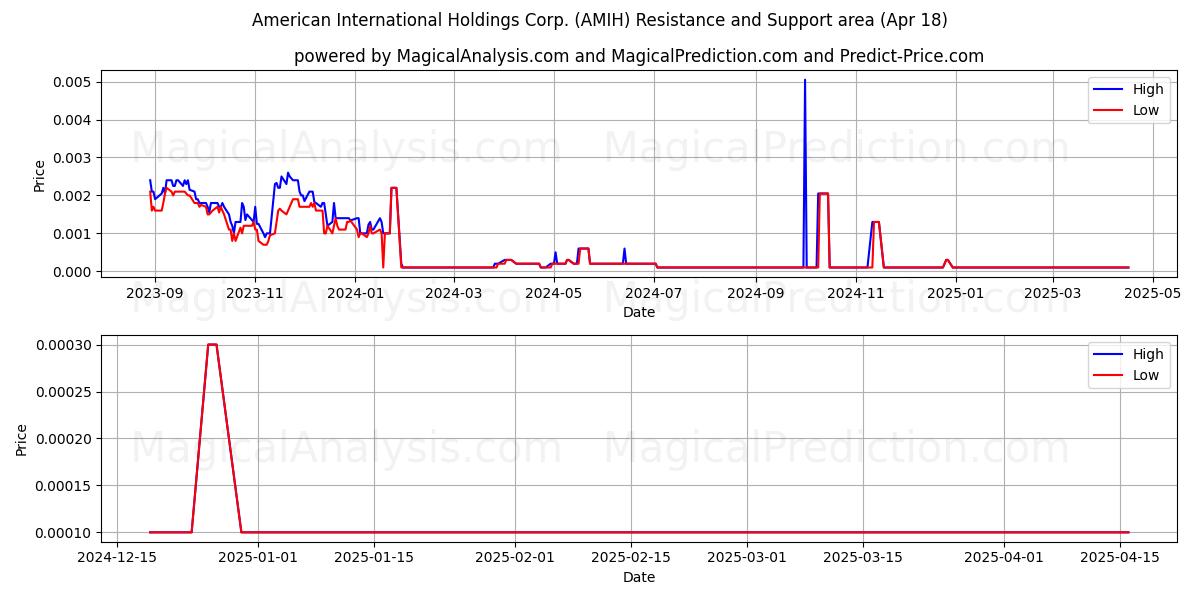The image size is (1200, 600).
Task: Click the '0.00025' y-axis tick label
Action: (x=65, y=392)
